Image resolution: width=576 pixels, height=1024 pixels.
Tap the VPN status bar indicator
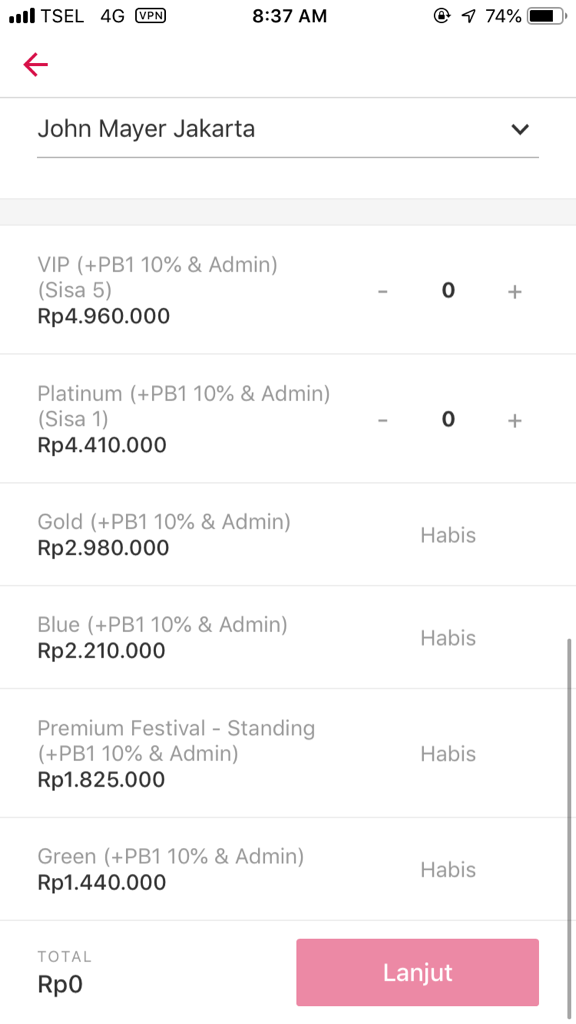click(150, 16)
